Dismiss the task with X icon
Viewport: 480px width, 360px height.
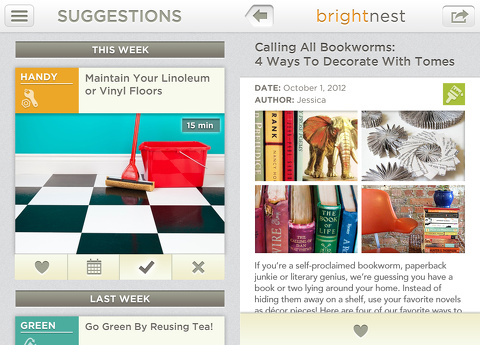click(198, 267)
